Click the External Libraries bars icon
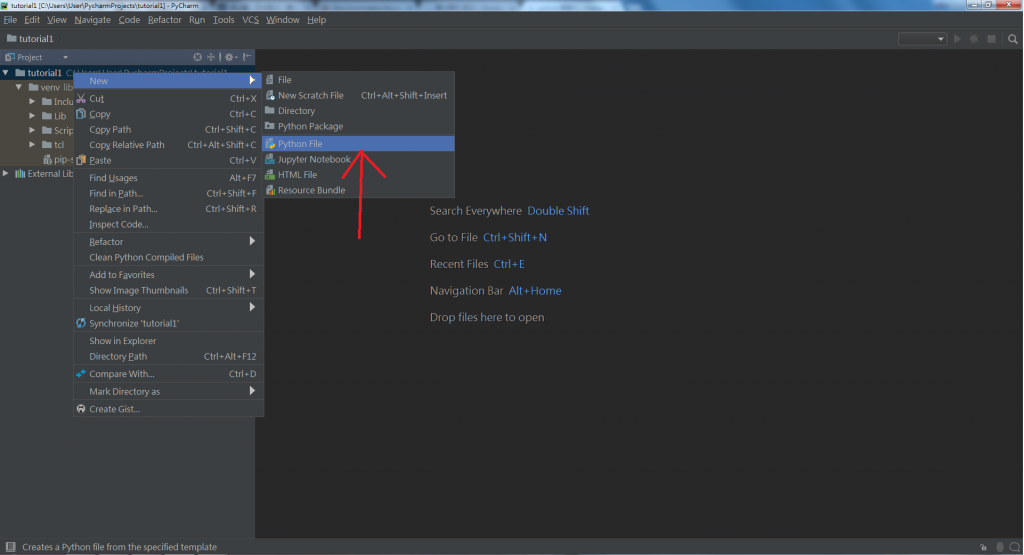The image size is (1024, 555). click(20, 174)
